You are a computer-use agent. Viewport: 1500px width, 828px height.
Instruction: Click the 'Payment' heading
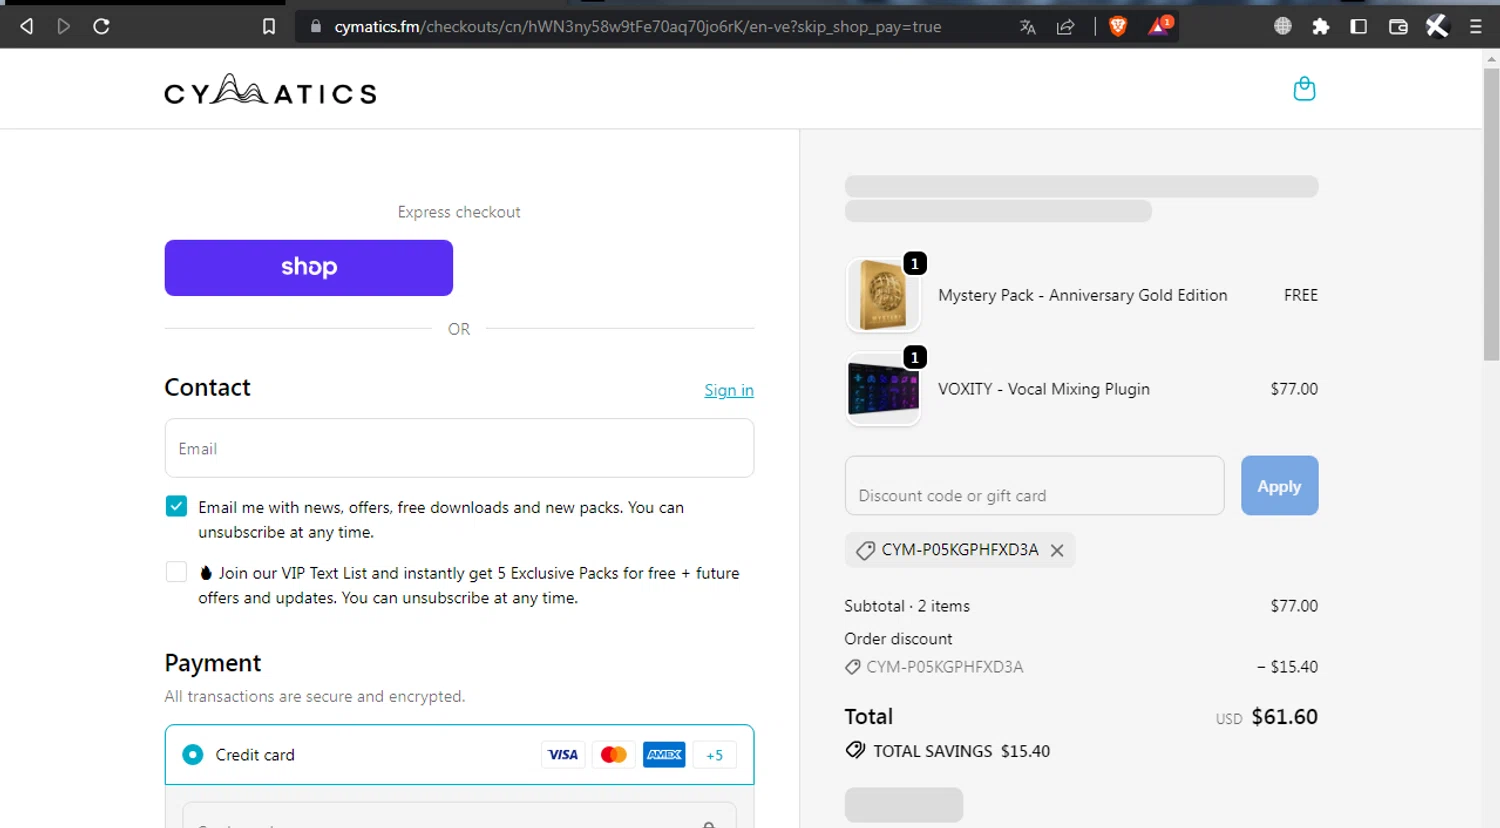213,663
